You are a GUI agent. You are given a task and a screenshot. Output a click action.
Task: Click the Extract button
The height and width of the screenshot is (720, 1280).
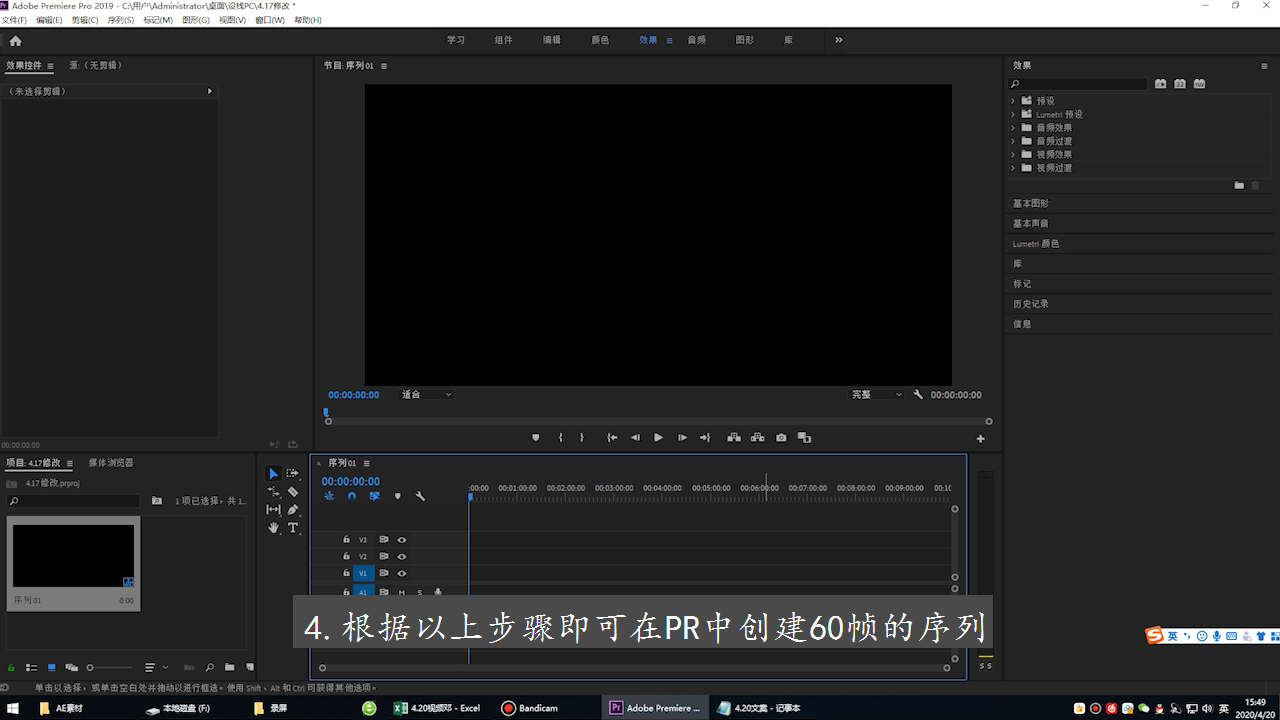point(757,438)
